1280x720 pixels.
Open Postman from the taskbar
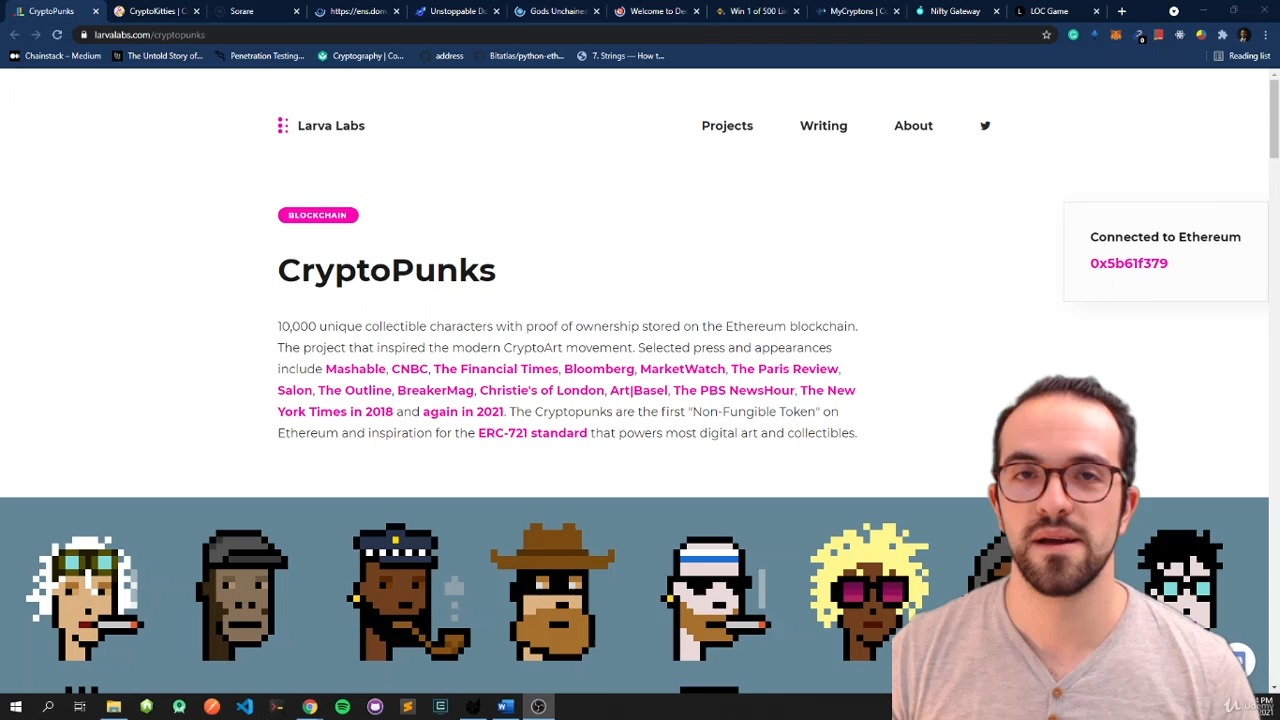(x=212, y=707)
